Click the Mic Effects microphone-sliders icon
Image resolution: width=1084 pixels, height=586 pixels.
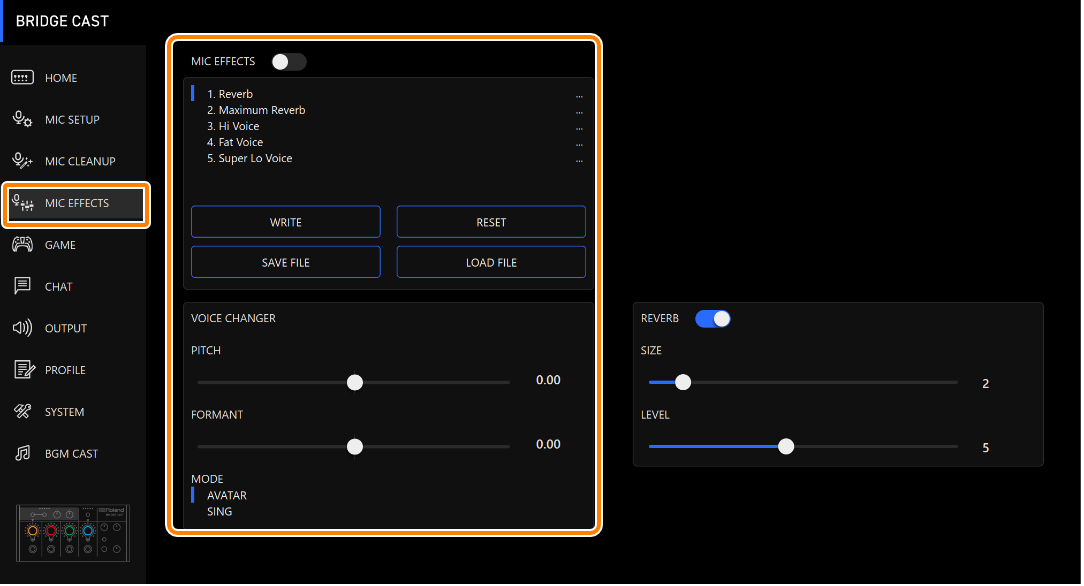(22, 202)
